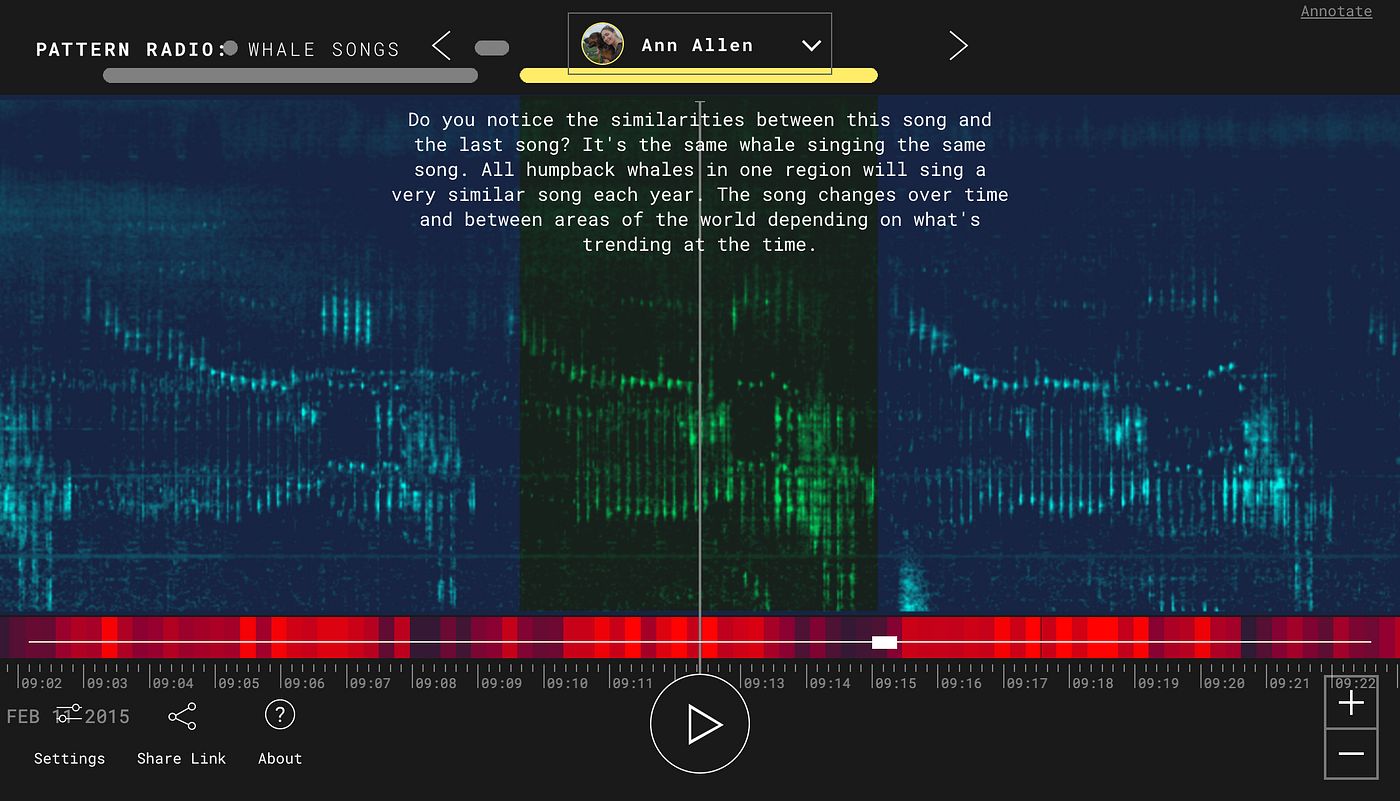The image size is (1400, 801).
Task: Jump to 09:13 on the time ruler
Action: pos(763,683)
